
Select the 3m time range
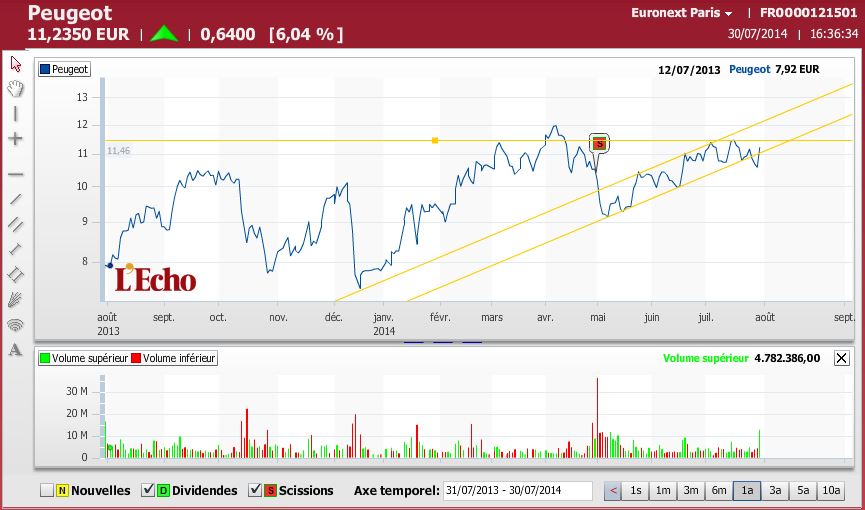(691, 490)
